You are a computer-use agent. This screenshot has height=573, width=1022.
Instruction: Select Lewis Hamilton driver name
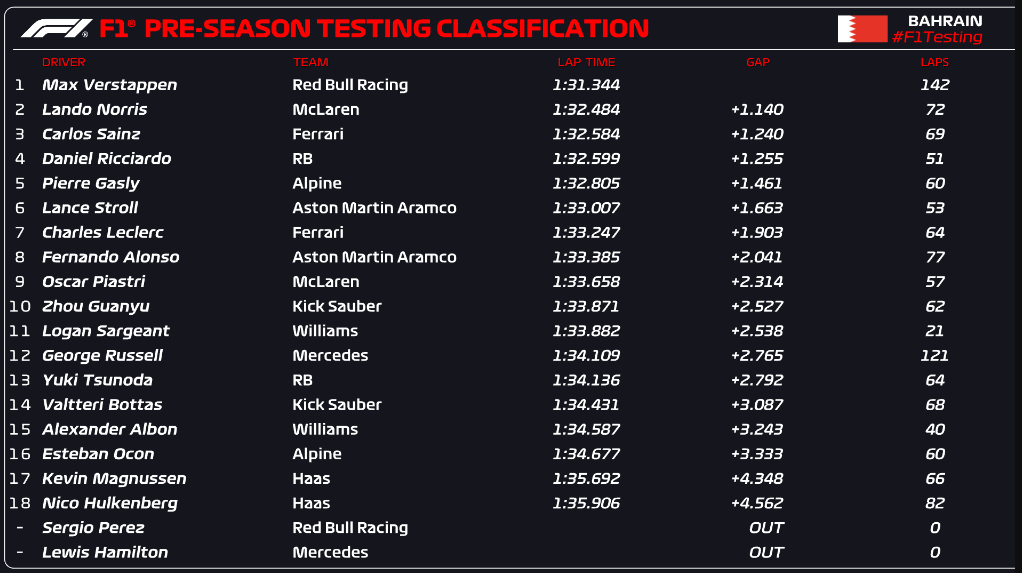click(105, 552)
